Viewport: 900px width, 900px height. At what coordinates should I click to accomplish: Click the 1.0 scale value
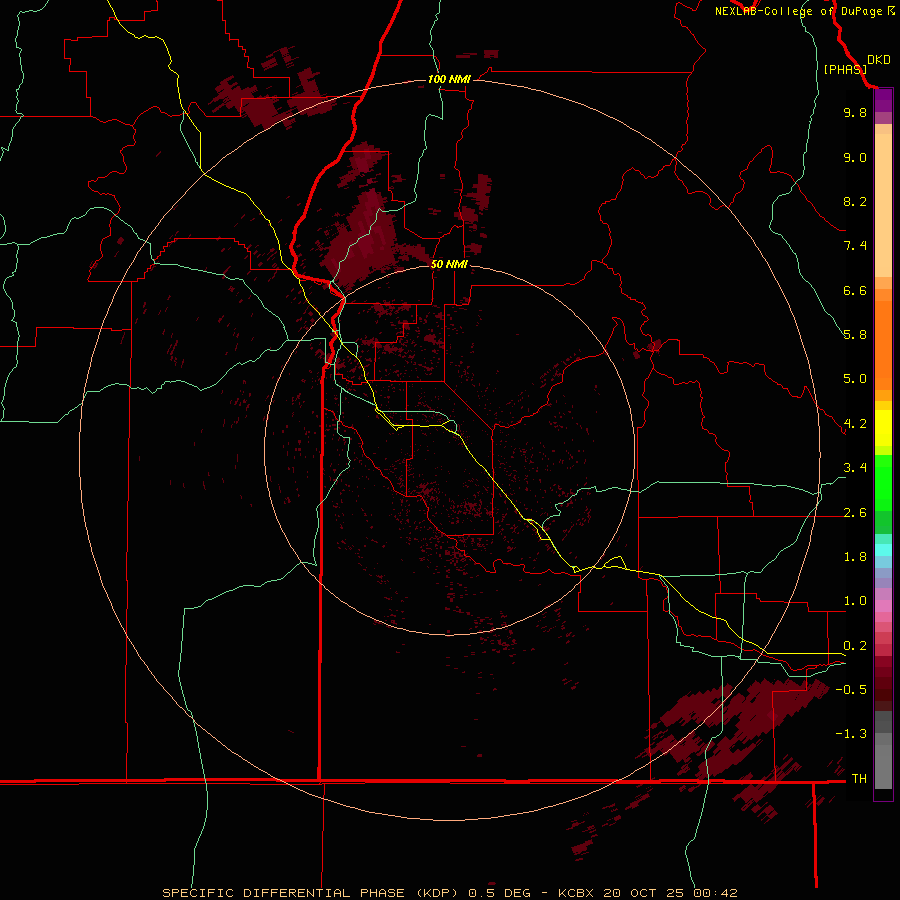pyautogui.click(x=855, y=601)
